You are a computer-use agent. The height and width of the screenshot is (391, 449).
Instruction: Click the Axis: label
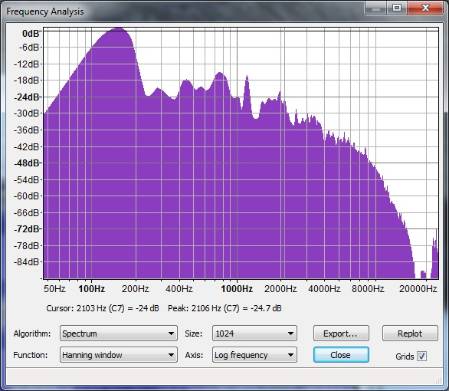click(194, 355)
